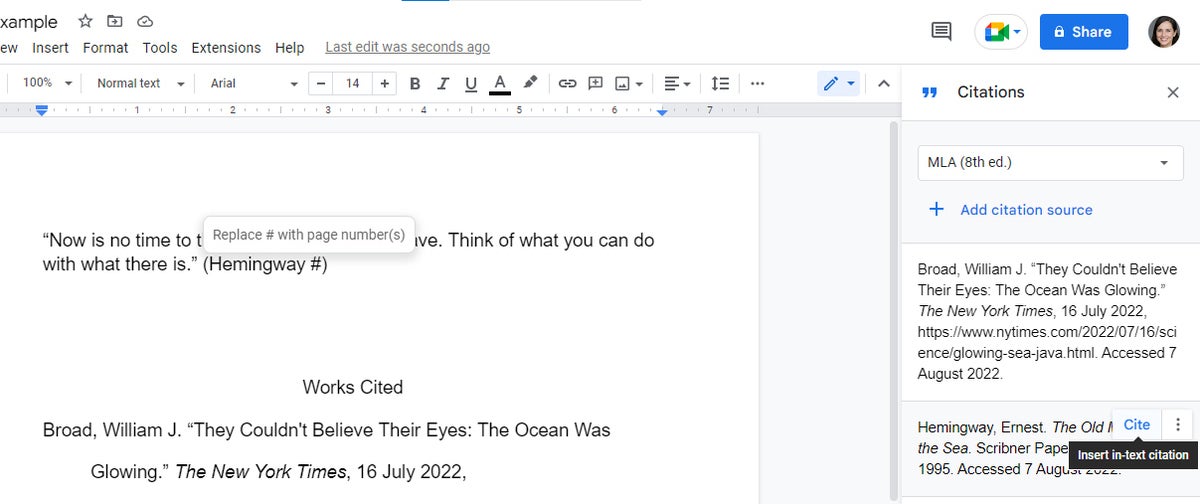Open the zoom level dropdown
The width and height of the screenshot is (1200, 504).
pos(46,84)
